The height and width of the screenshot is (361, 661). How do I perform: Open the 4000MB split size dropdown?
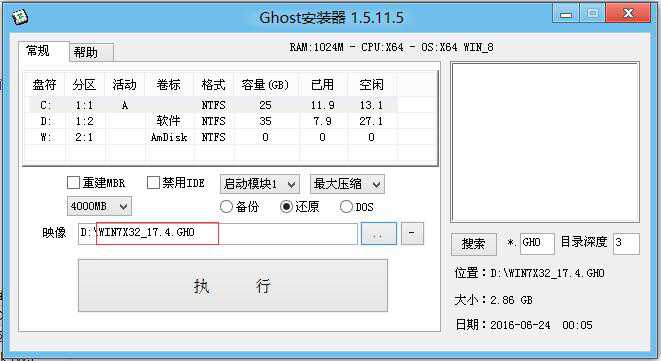[x=99, y=206]
